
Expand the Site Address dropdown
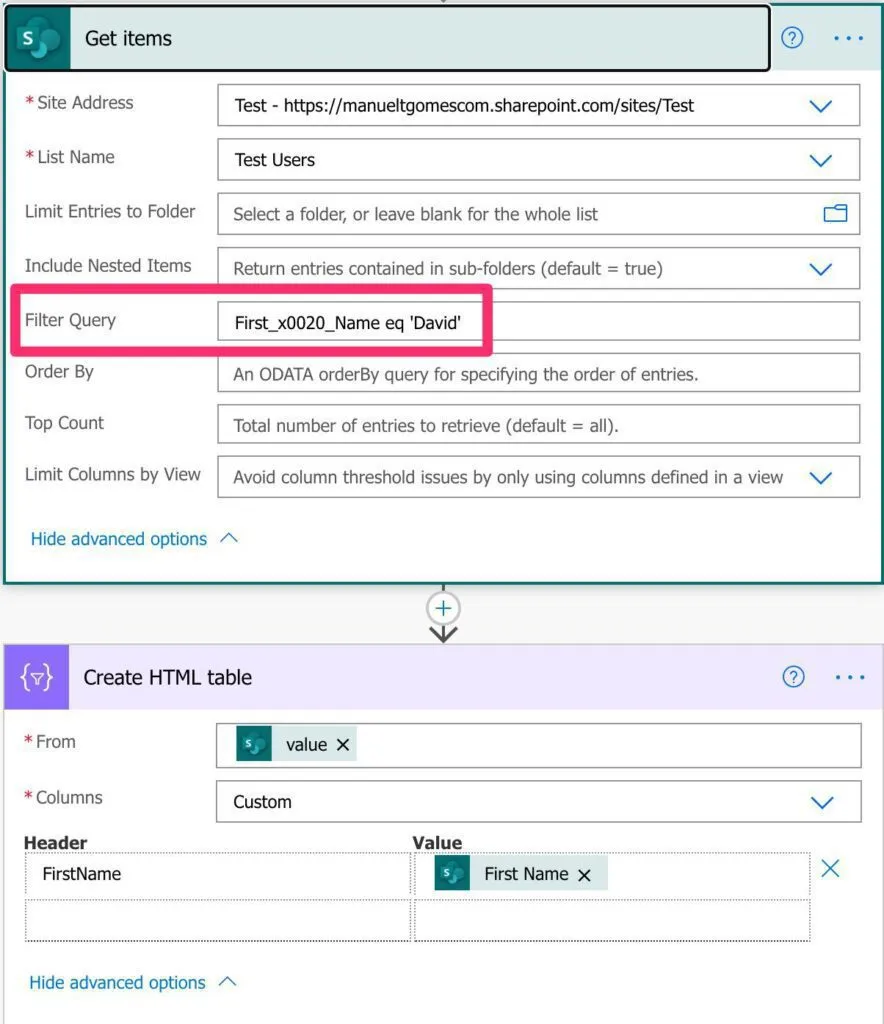click(820, 105)
